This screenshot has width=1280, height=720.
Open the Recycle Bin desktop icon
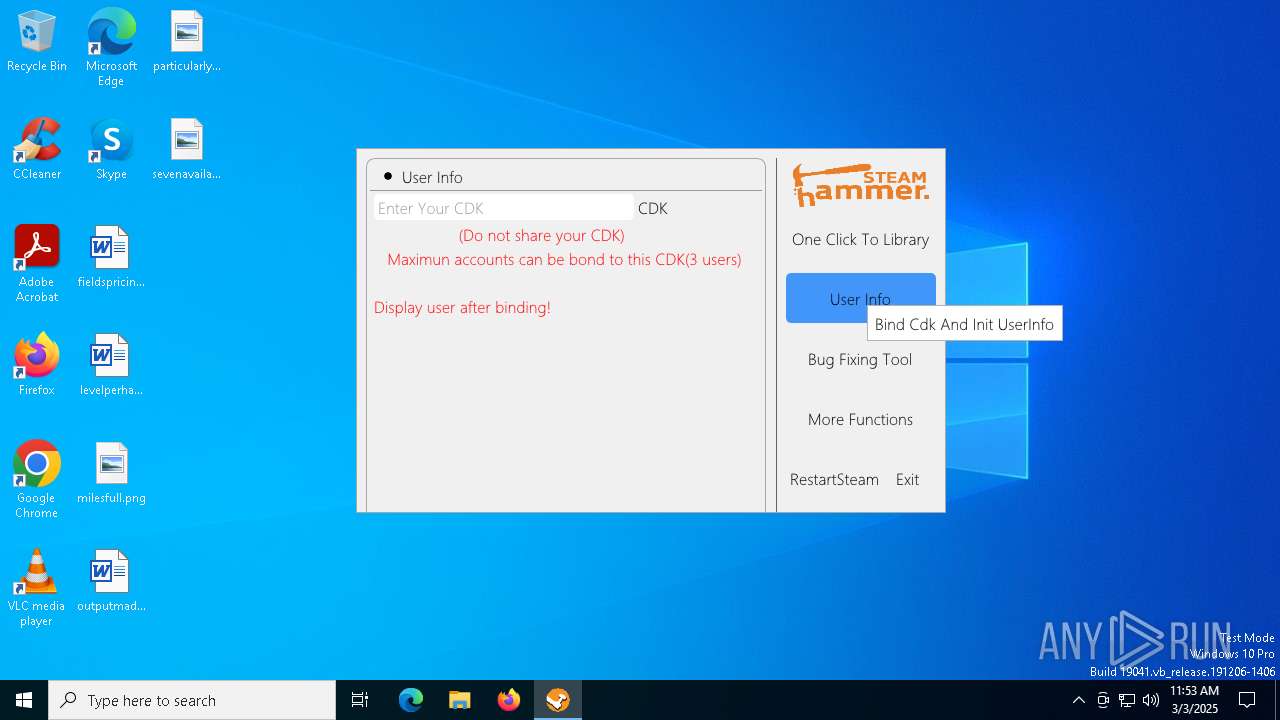37,42
